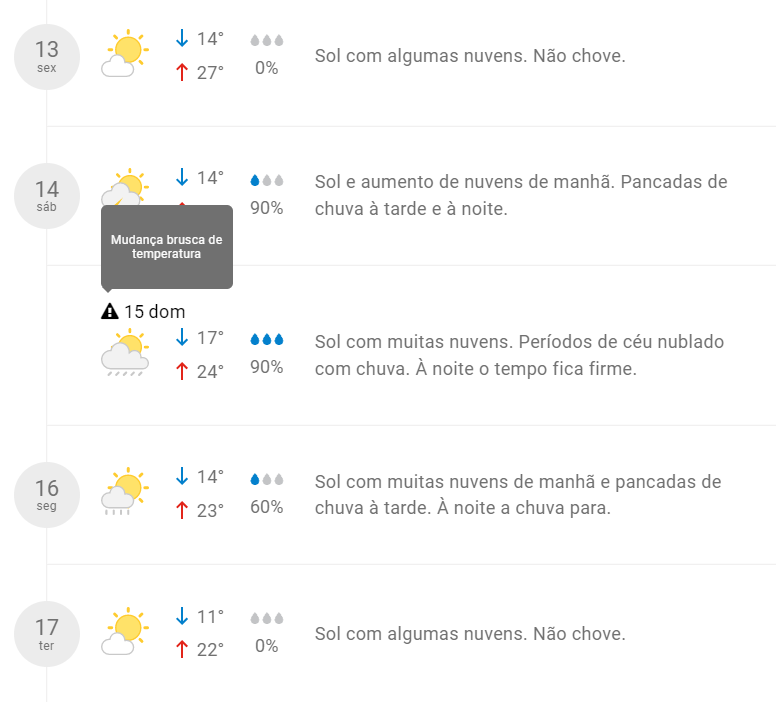Click the forecast text for day 16
The height and width of the screenshot is (702, 776).
tap(518, 495)
